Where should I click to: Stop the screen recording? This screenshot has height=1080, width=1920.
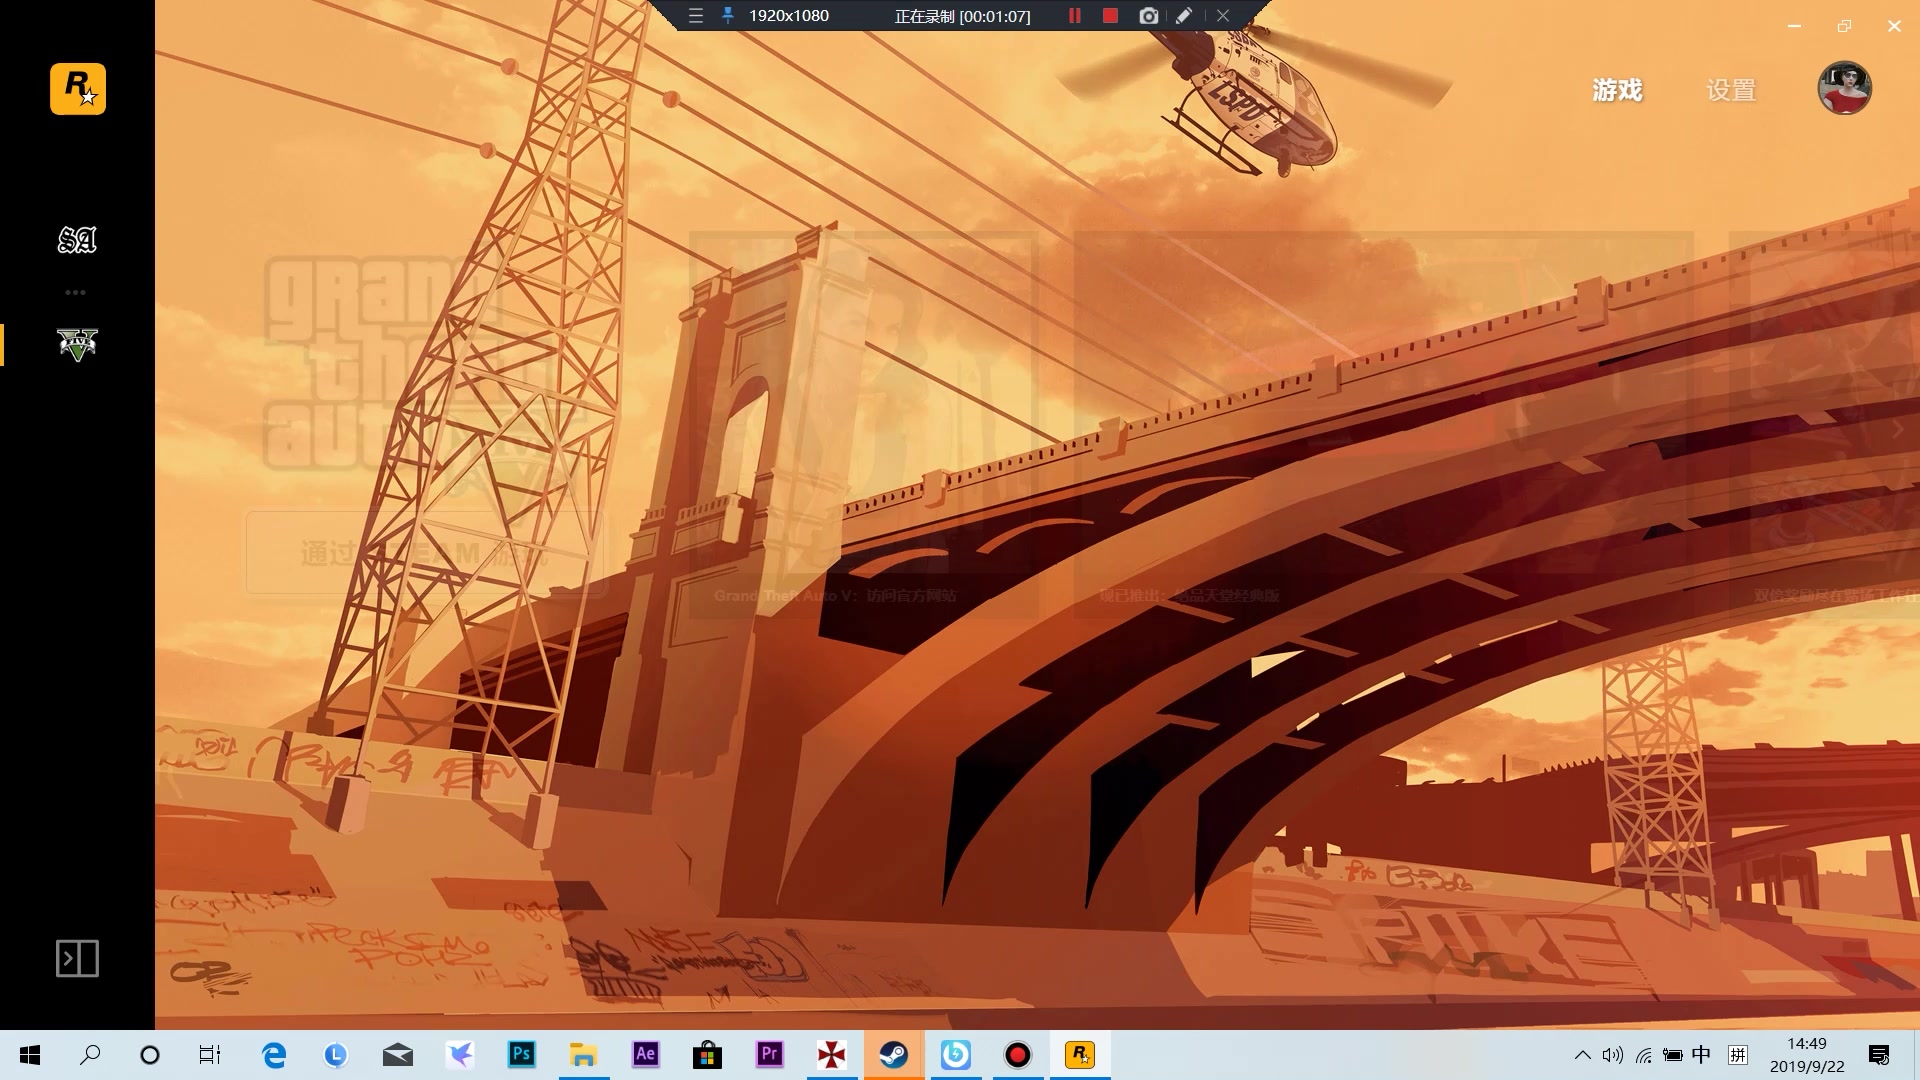(1110, 16)
